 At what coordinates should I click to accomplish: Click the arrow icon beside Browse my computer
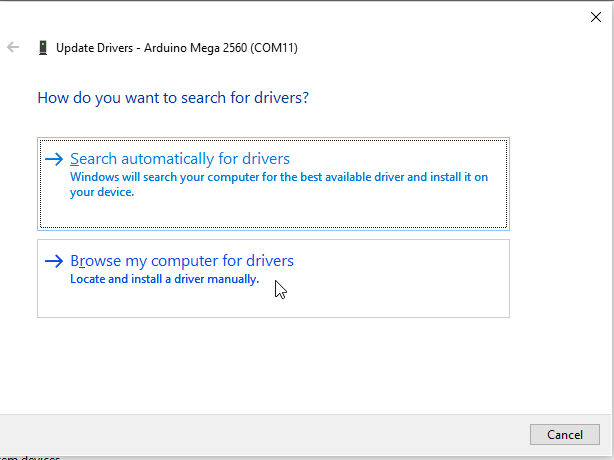click(54, 261)
